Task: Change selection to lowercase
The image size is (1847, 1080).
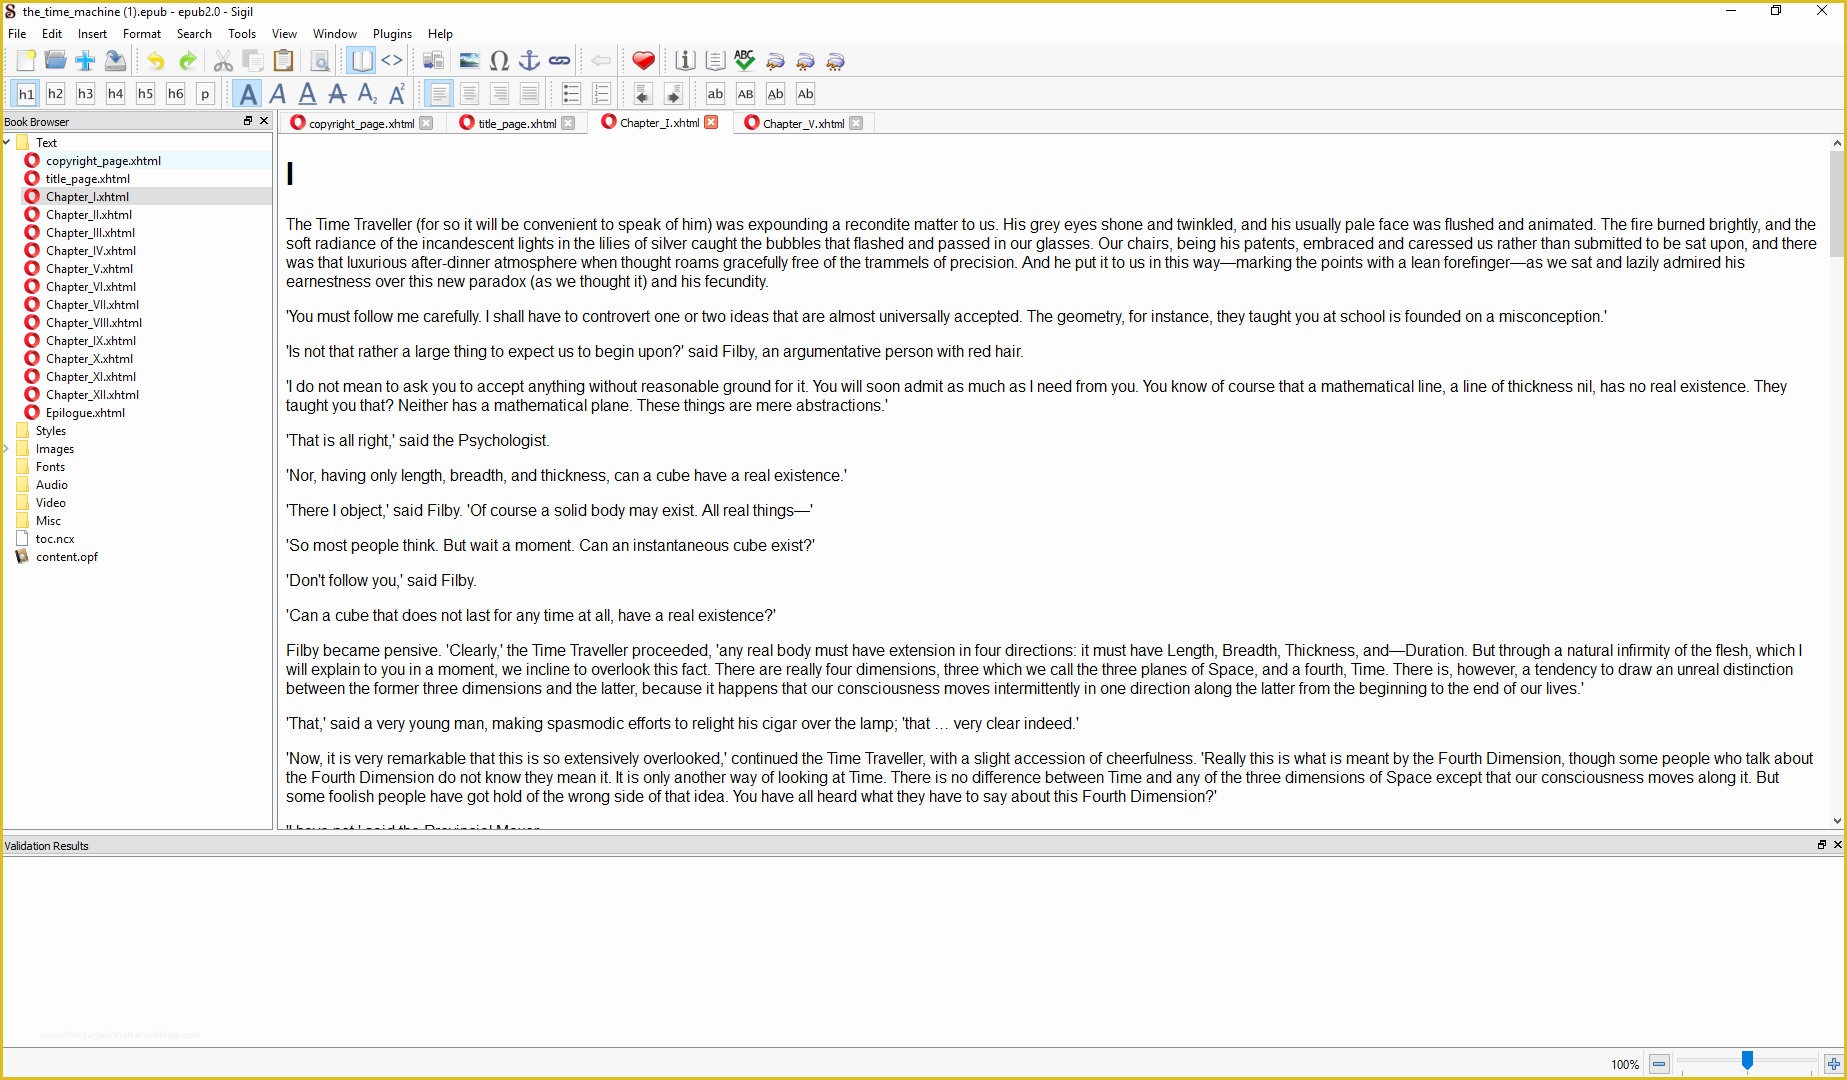Action: click(715, 94)
